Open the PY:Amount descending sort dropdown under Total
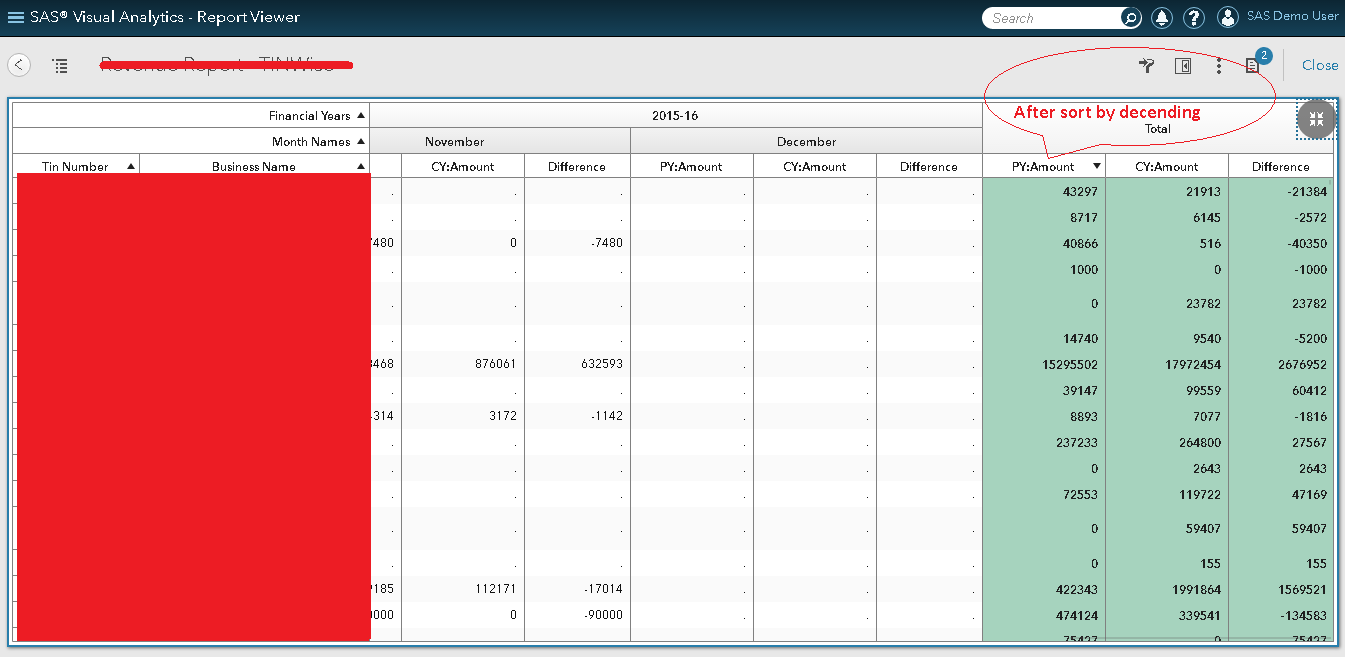Image resolution: width=1345 pixels, height=657 pixels. tap(1096, 166)
